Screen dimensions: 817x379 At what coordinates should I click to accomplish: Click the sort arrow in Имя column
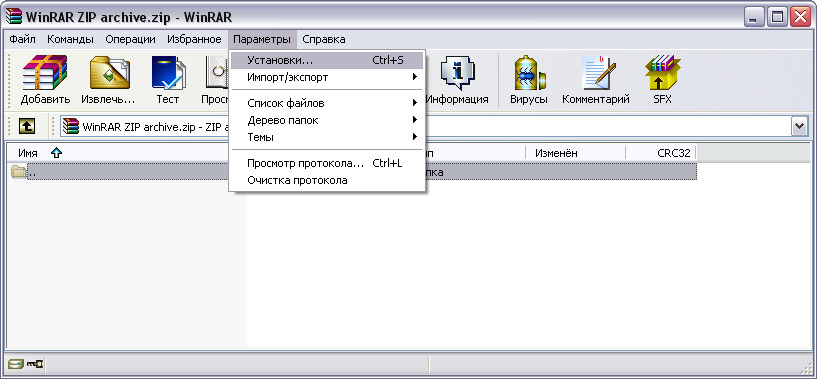(56, 153)
